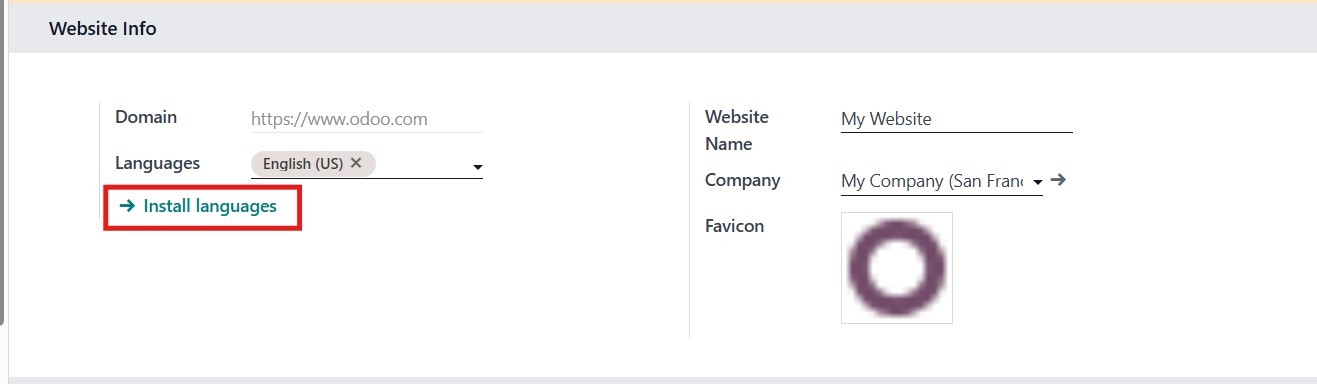
Task: Select the English (US) language tag
Action: (303, 164)
